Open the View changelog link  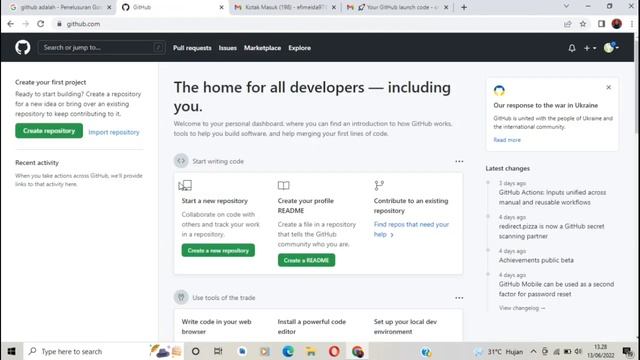[522, 308]
